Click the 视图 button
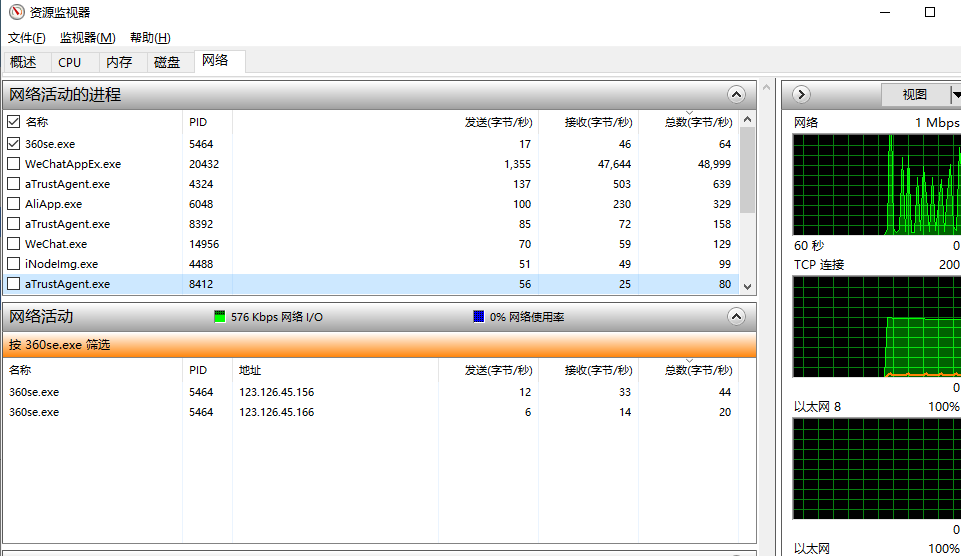The image size is (961, 556). [x=915, y=94]
